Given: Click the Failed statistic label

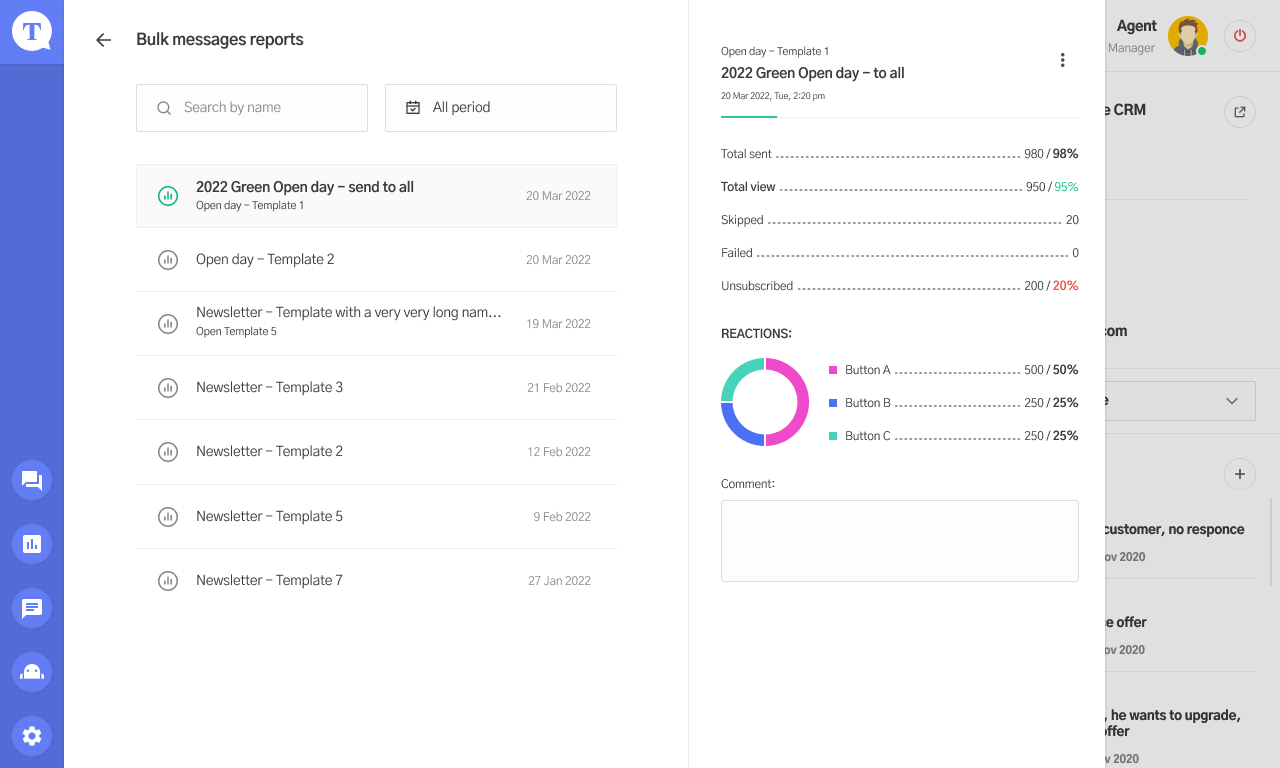Looking at the screenshot, I should (737, 253).
